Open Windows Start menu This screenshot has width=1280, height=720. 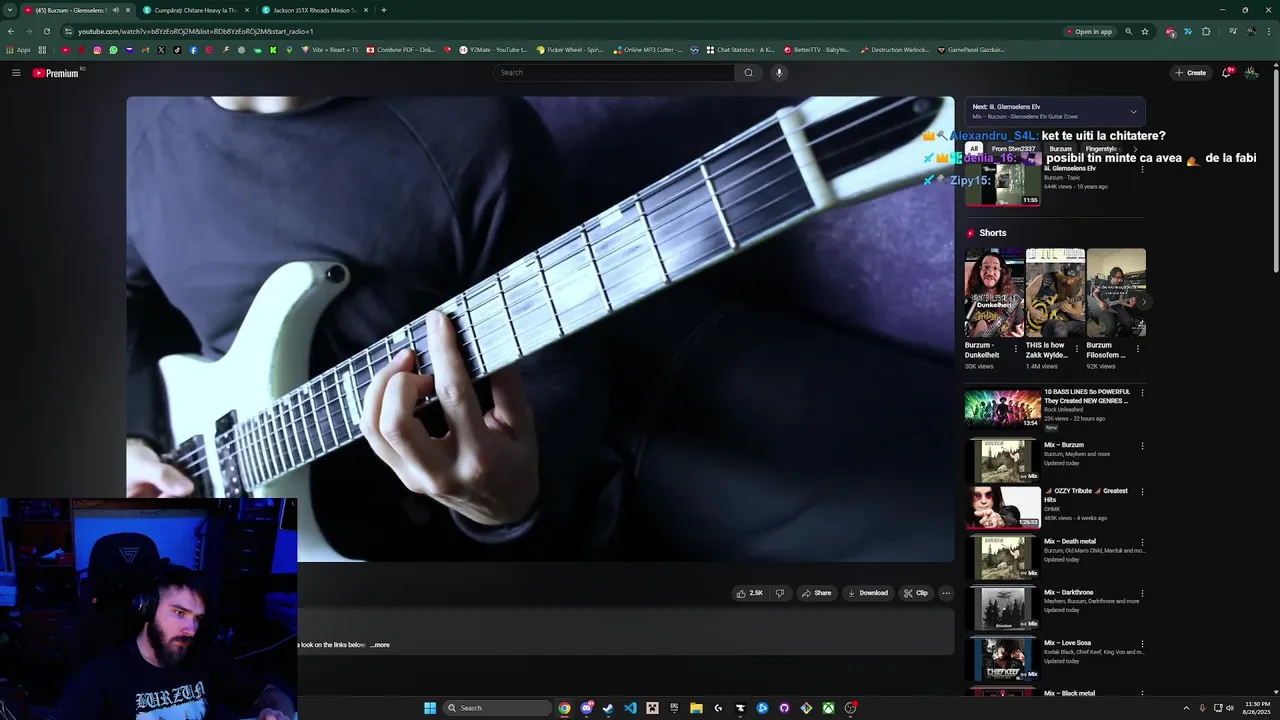pyautogui.click(x=430, y=708)
